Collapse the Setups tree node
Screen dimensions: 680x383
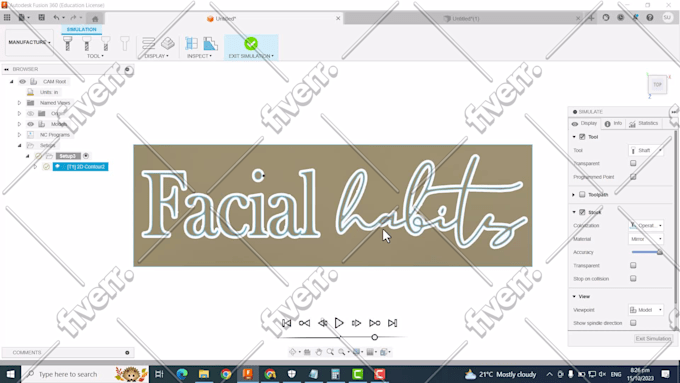click(x=19, y=145)
